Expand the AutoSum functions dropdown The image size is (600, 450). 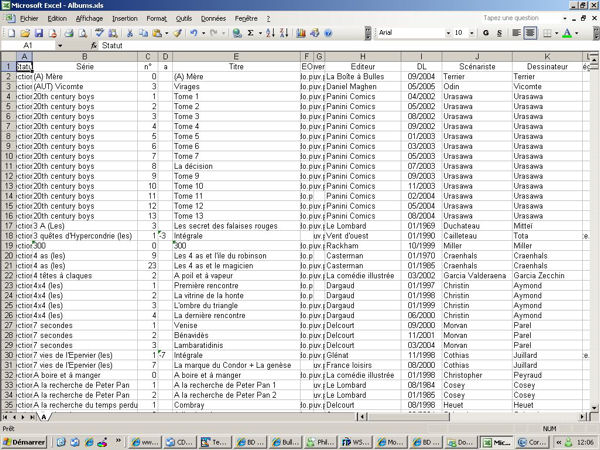click(260, 33)
